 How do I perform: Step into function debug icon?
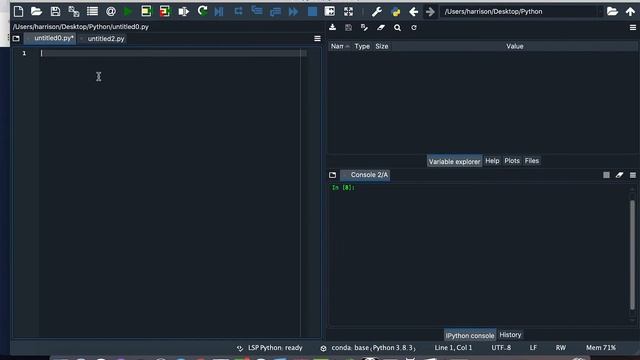pyautogui.click(x=257, y=11)
